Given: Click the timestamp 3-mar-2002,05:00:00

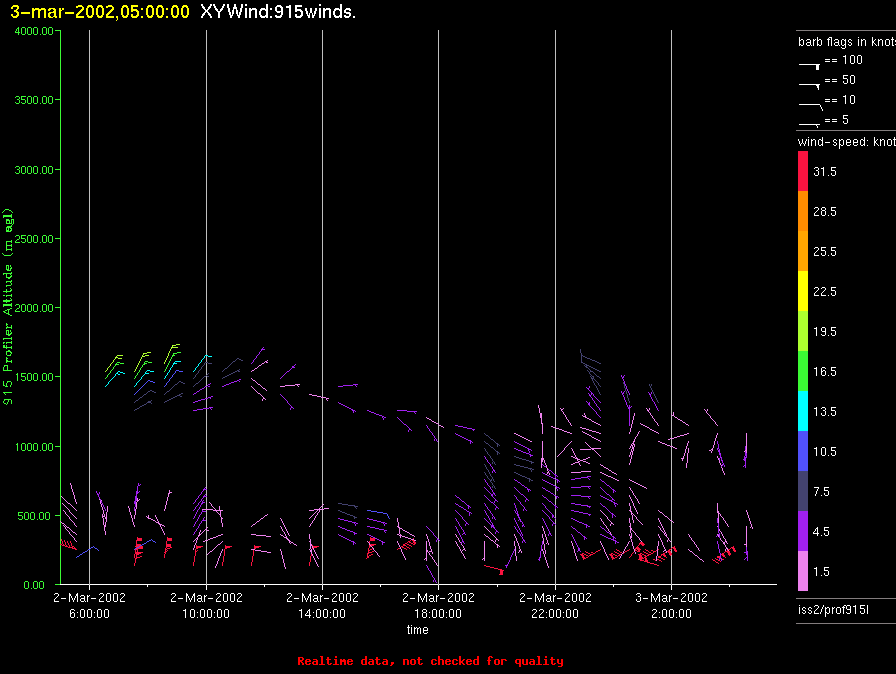Looking at the screenshot, I should 100,11.
